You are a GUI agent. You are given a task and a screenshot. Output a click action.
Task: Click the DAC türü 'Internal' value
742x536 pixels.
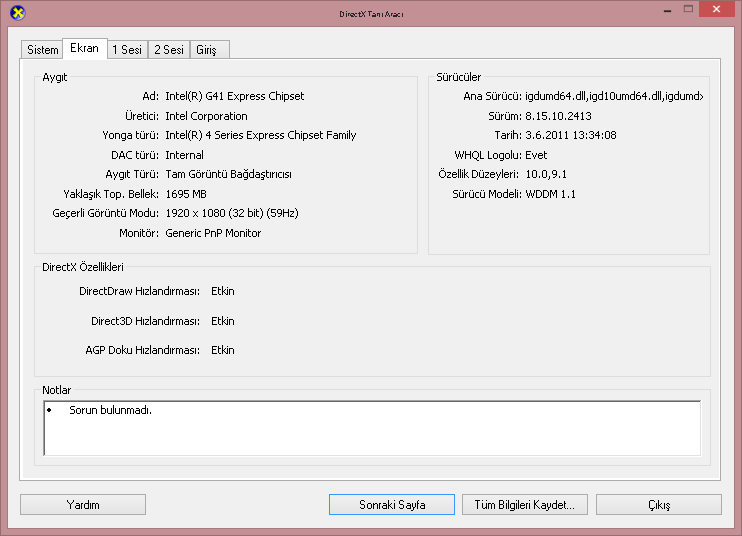[x=185, y=155]
